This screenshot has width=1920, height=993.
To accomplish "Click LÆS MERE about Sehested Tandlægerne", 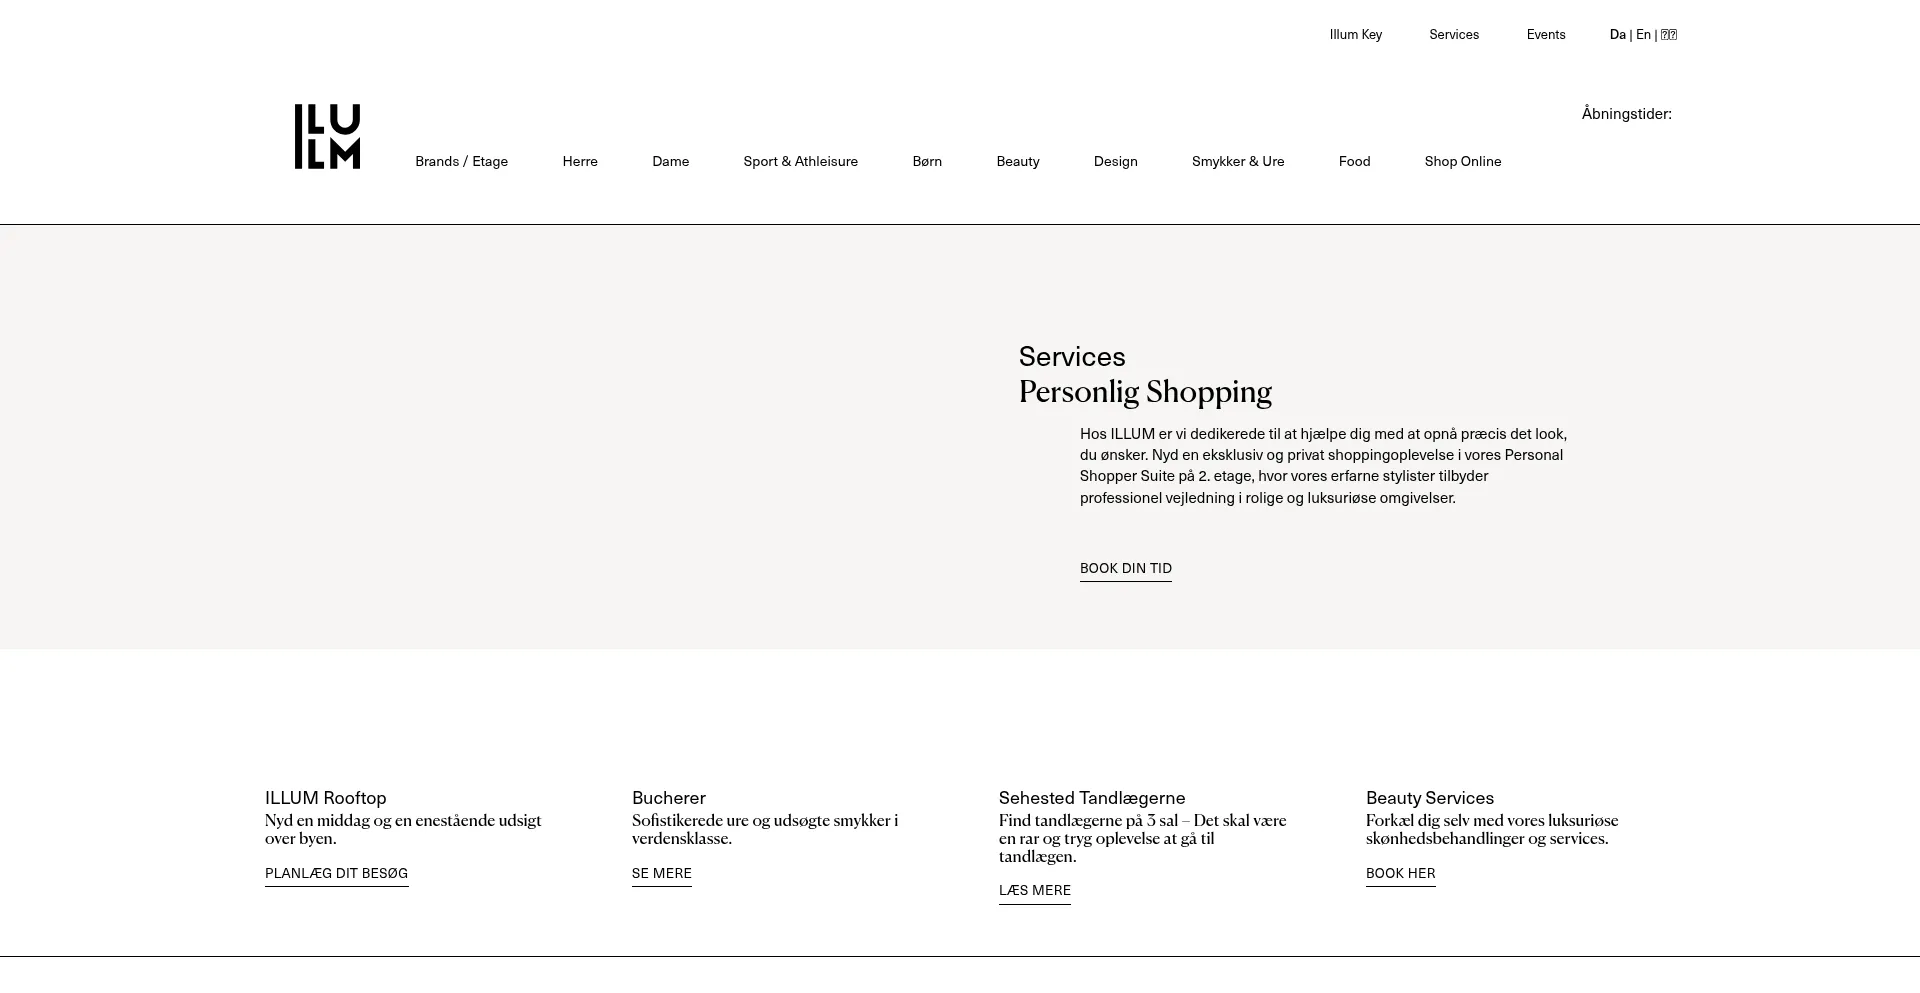I will [x=1034, y=890].
